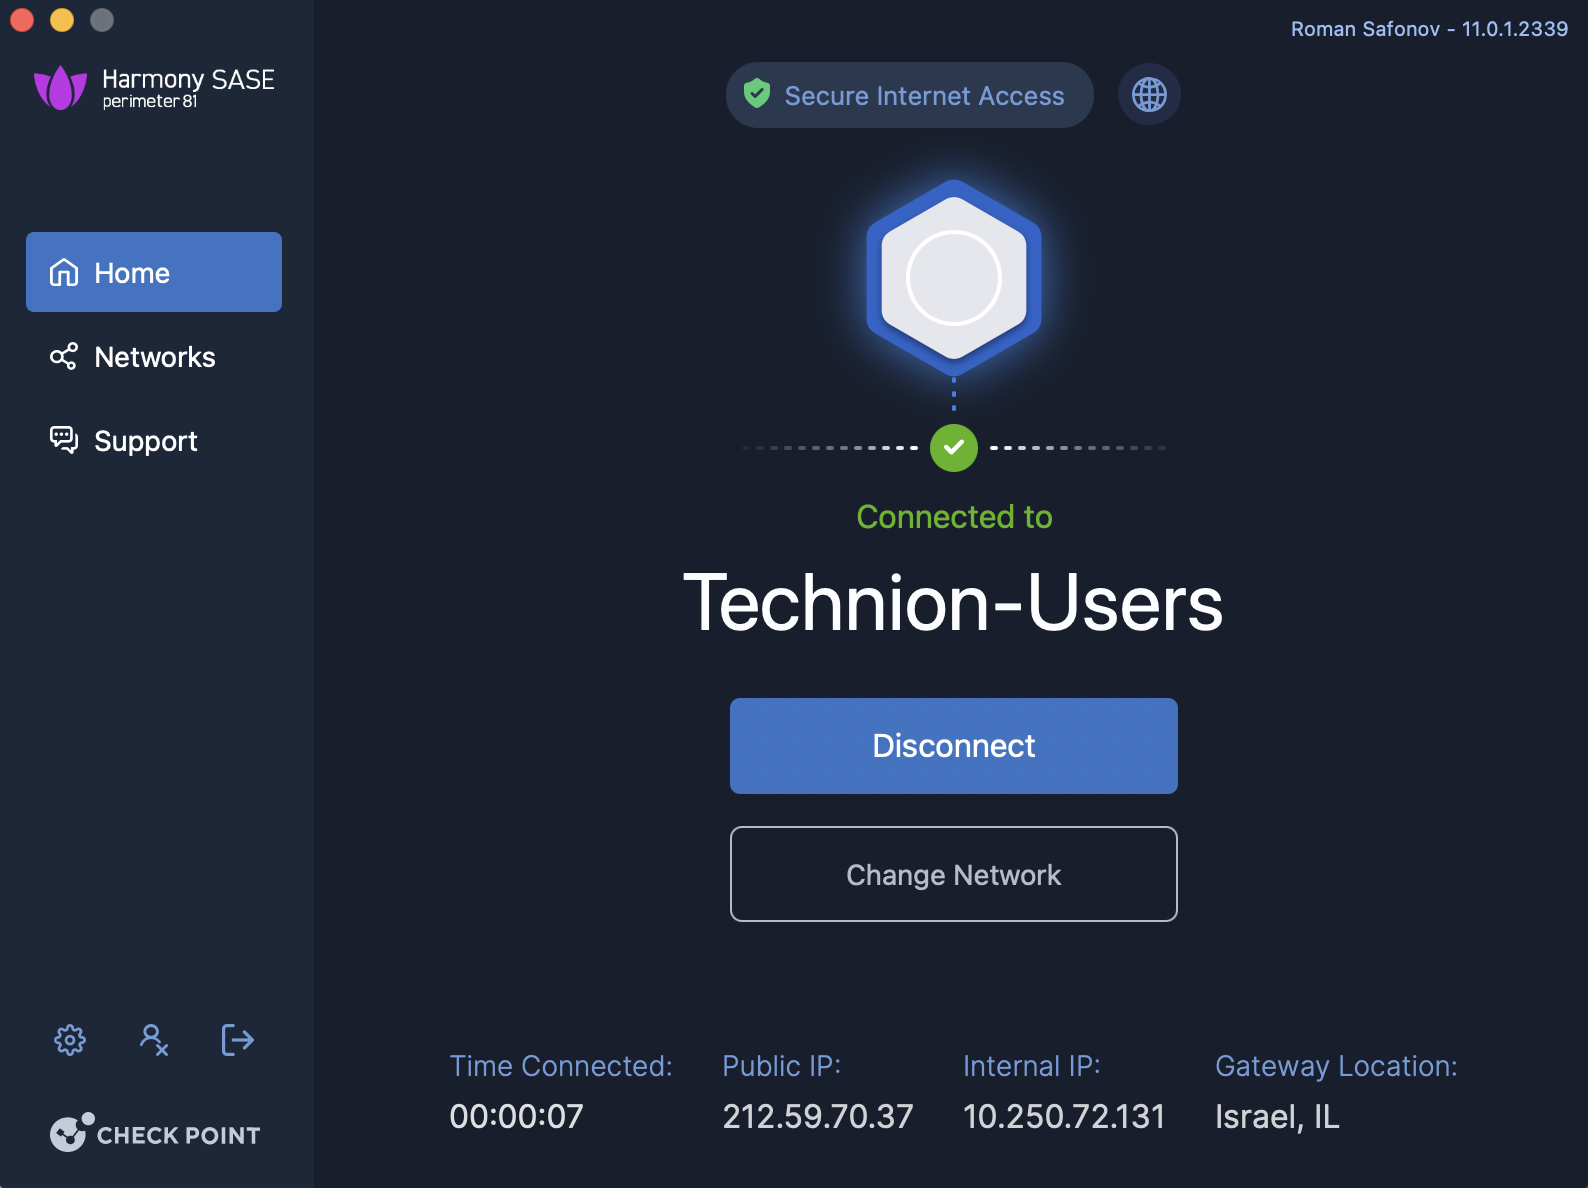This screenshot has width=1588, height=1188.
Task: Click the Check Point logo
Action: tap(155, 1133)
